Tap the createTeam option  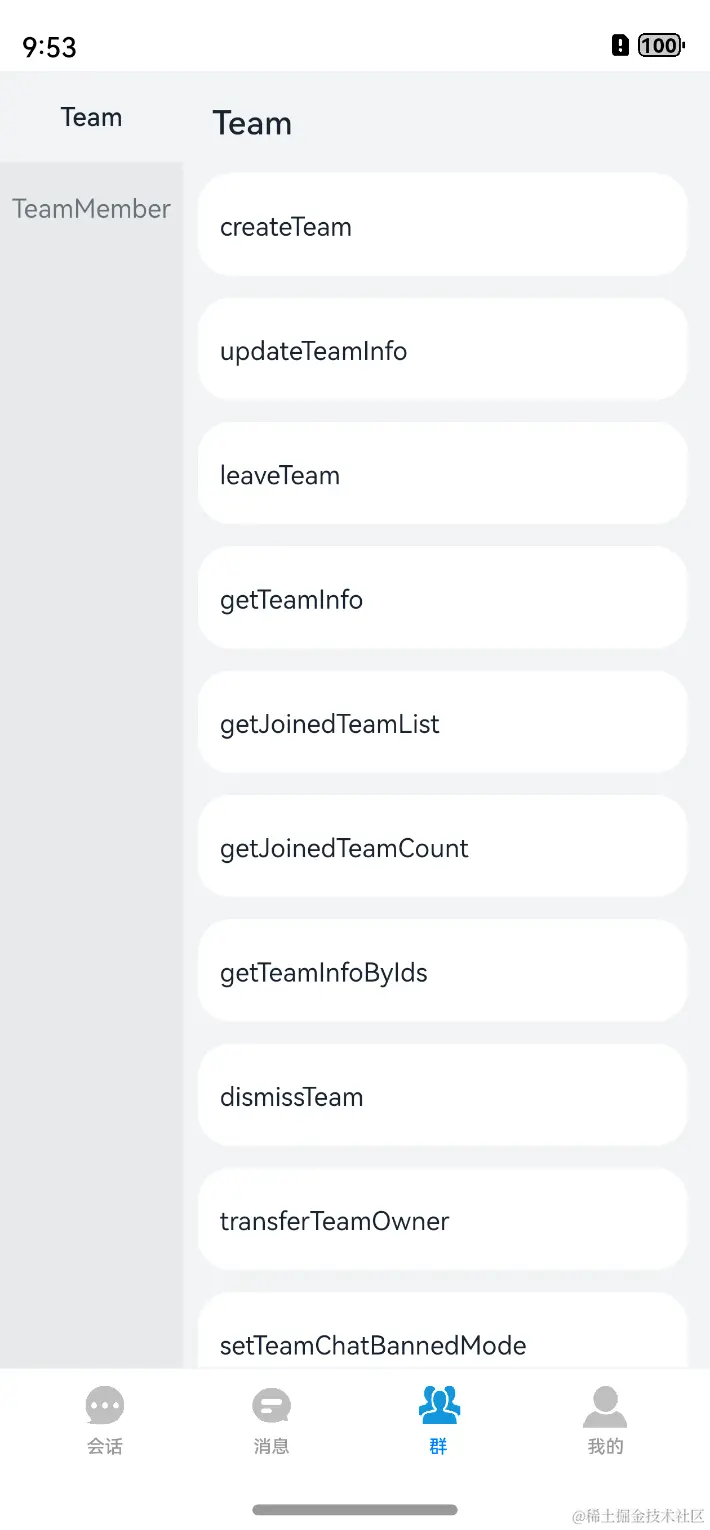[x=443, y=226]
